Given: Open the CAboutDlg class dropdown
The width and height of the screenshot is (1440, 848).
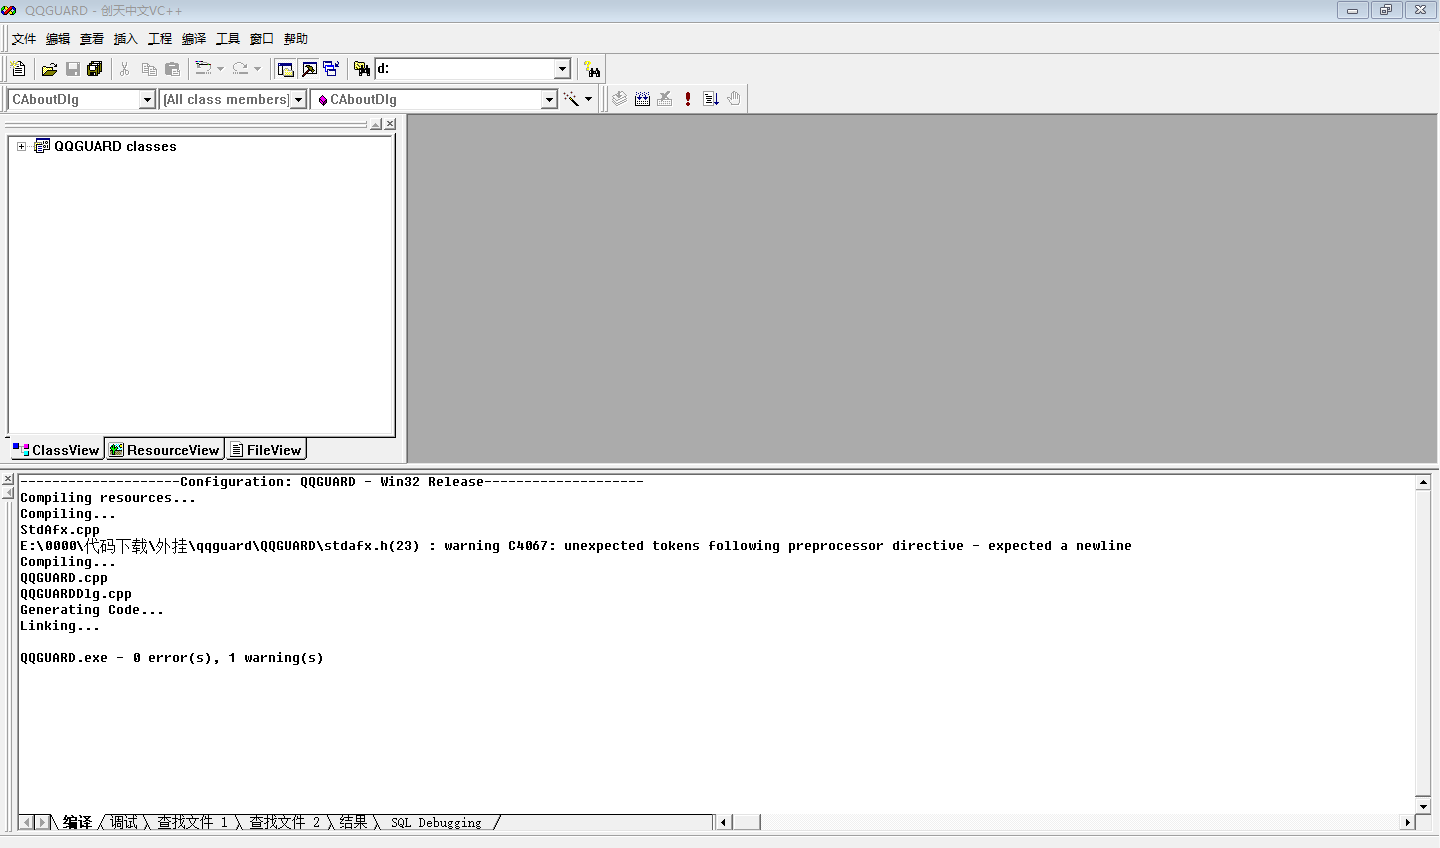Looking at the screenshot, I should 147,99.
